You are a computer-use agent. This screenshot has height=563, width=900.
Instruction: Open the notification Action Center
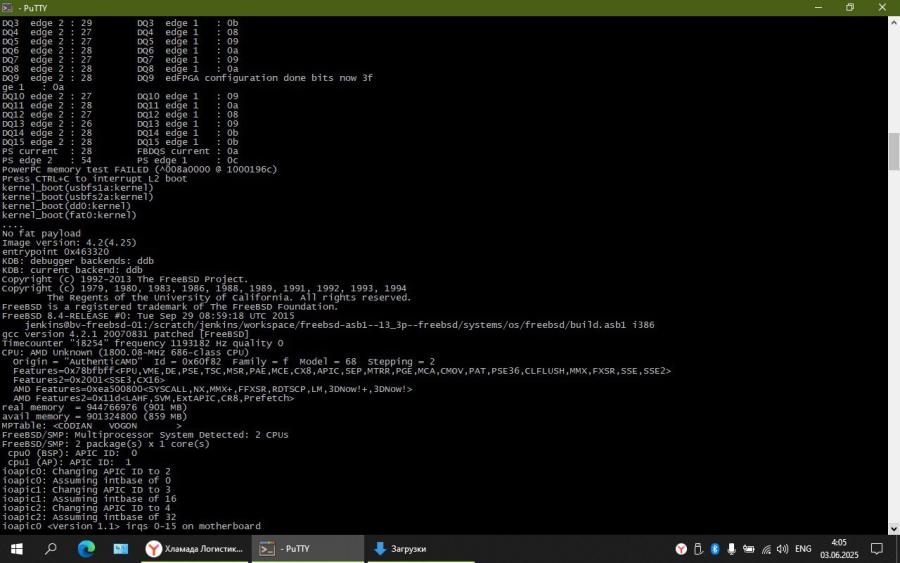tap(876, 548)
